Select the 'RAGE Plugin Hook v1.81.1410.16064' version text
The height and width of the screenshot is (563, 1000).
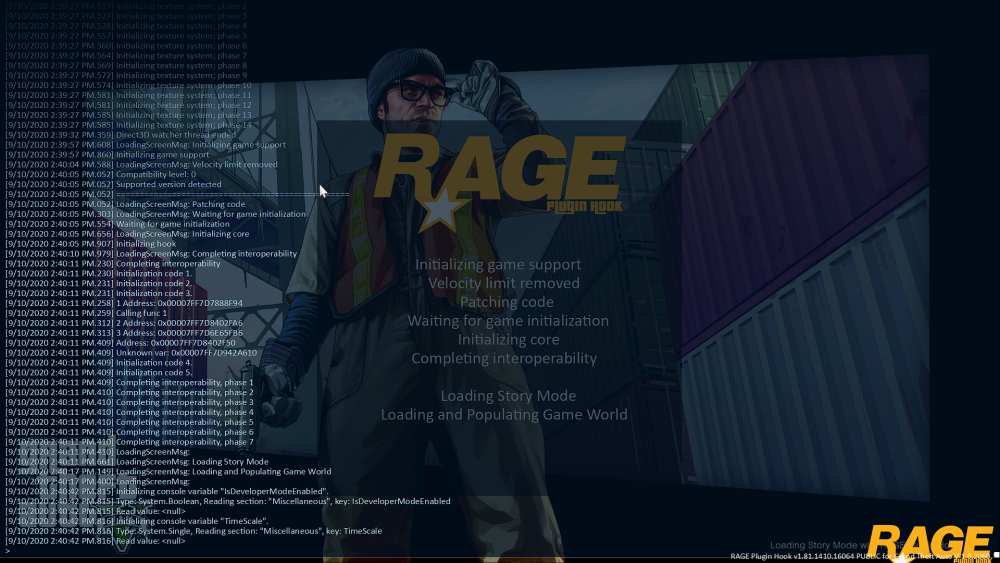(791, 557)
